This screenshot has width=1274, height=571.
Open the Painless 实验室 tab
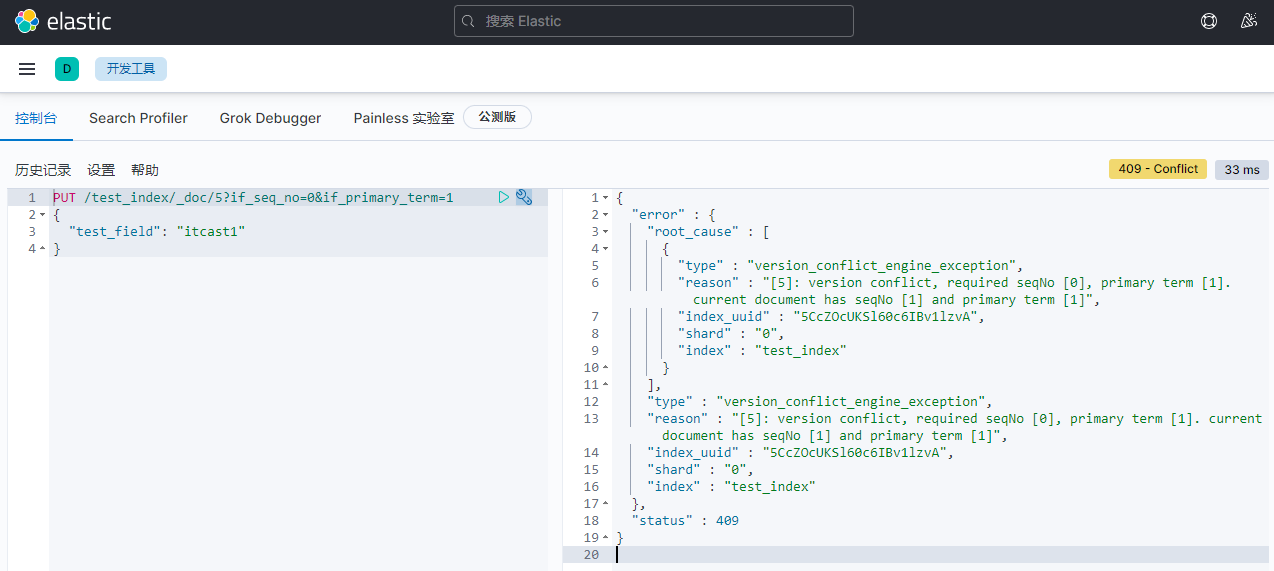[404, 118]
